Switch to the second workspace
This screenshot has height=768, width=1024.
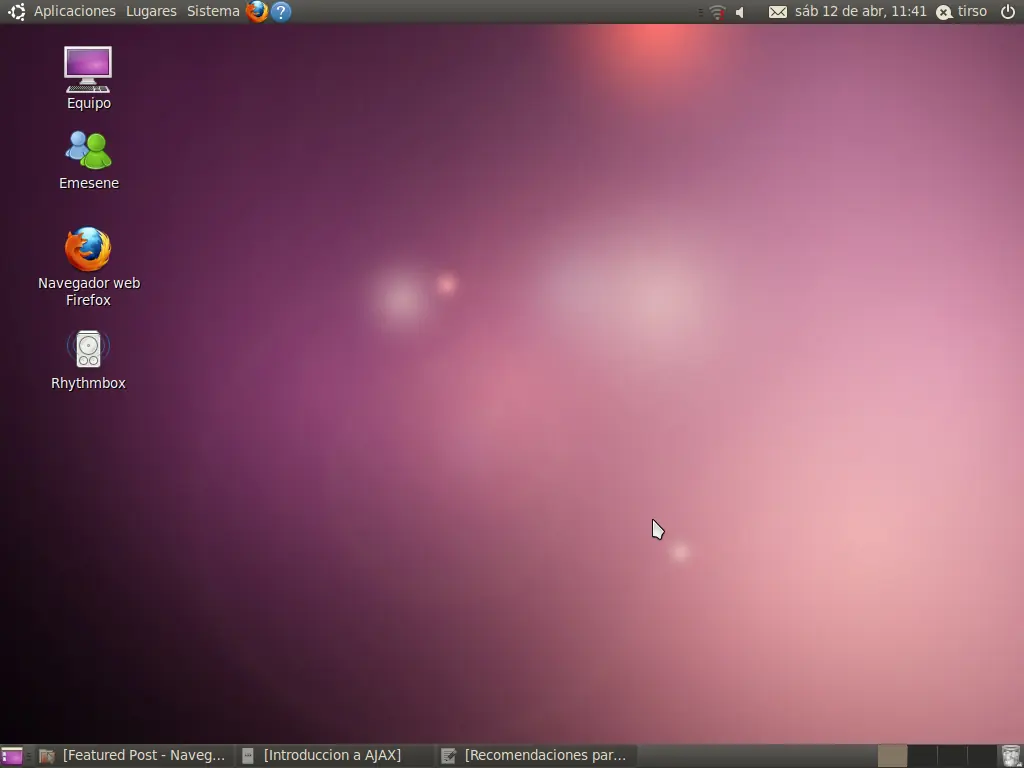922,756
